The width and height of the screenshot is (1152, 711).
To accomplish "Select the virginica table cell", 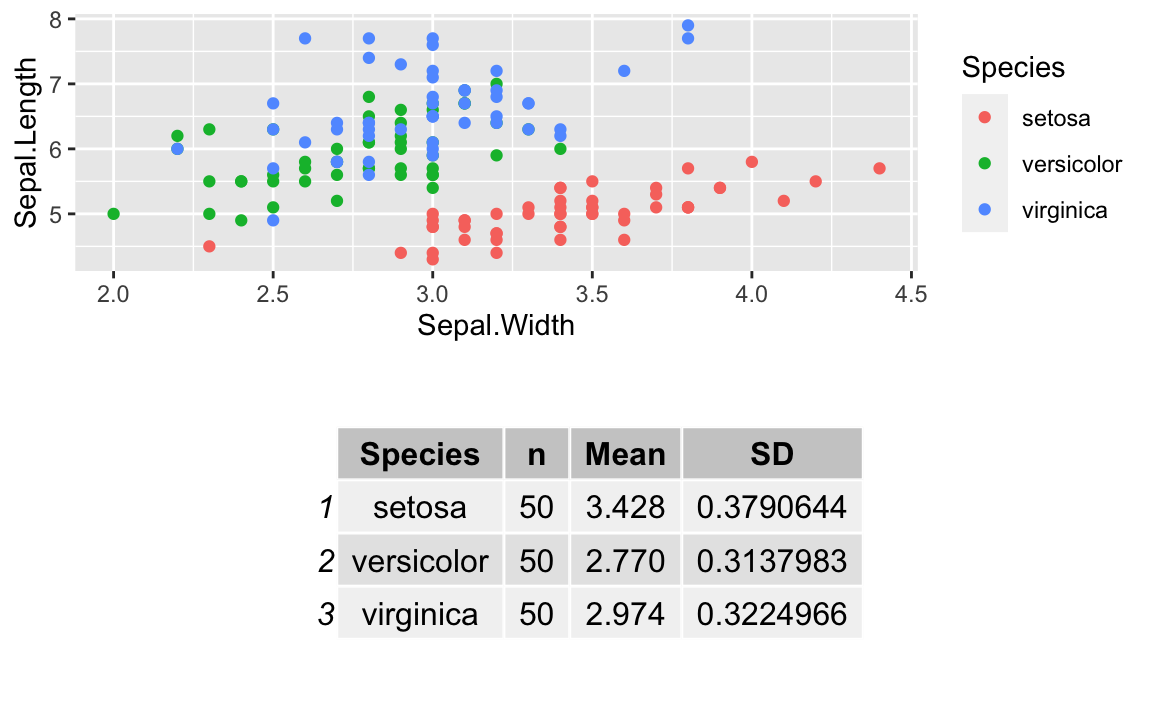I will pyautogui.click(x=420, y=613).
